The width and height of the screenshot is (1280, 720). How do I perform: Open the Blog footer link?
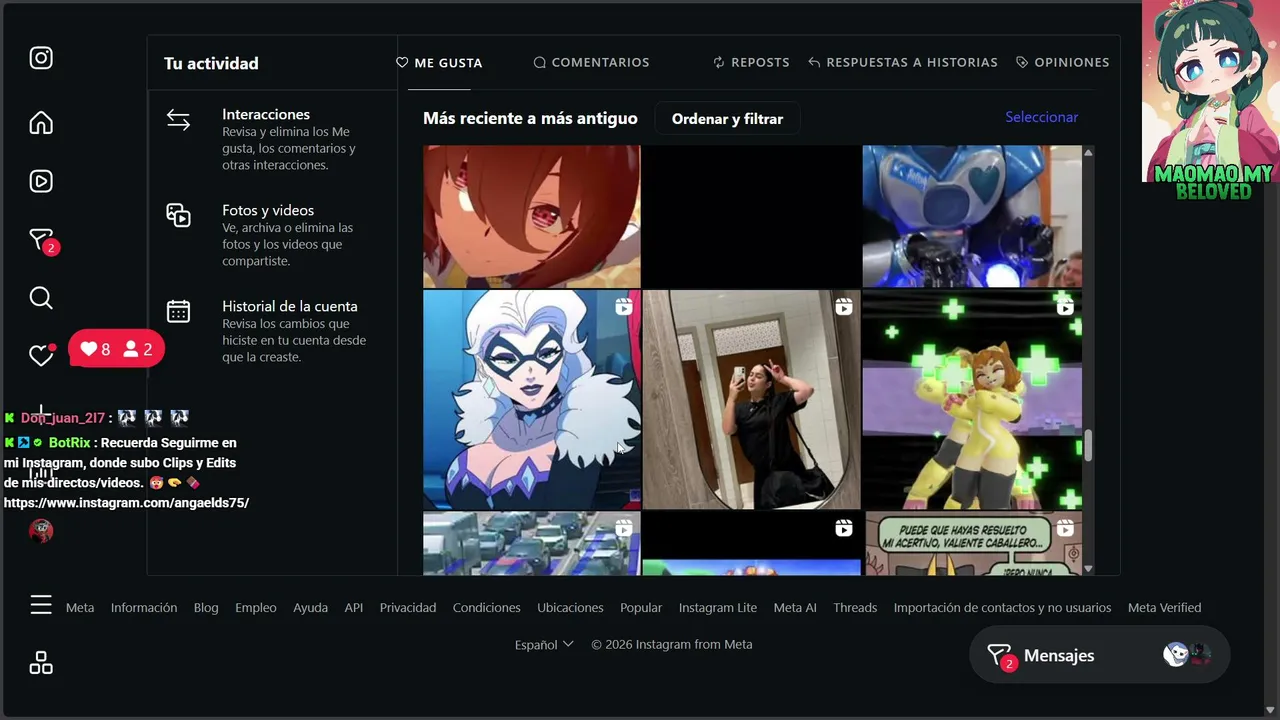(x=206, y=608)
